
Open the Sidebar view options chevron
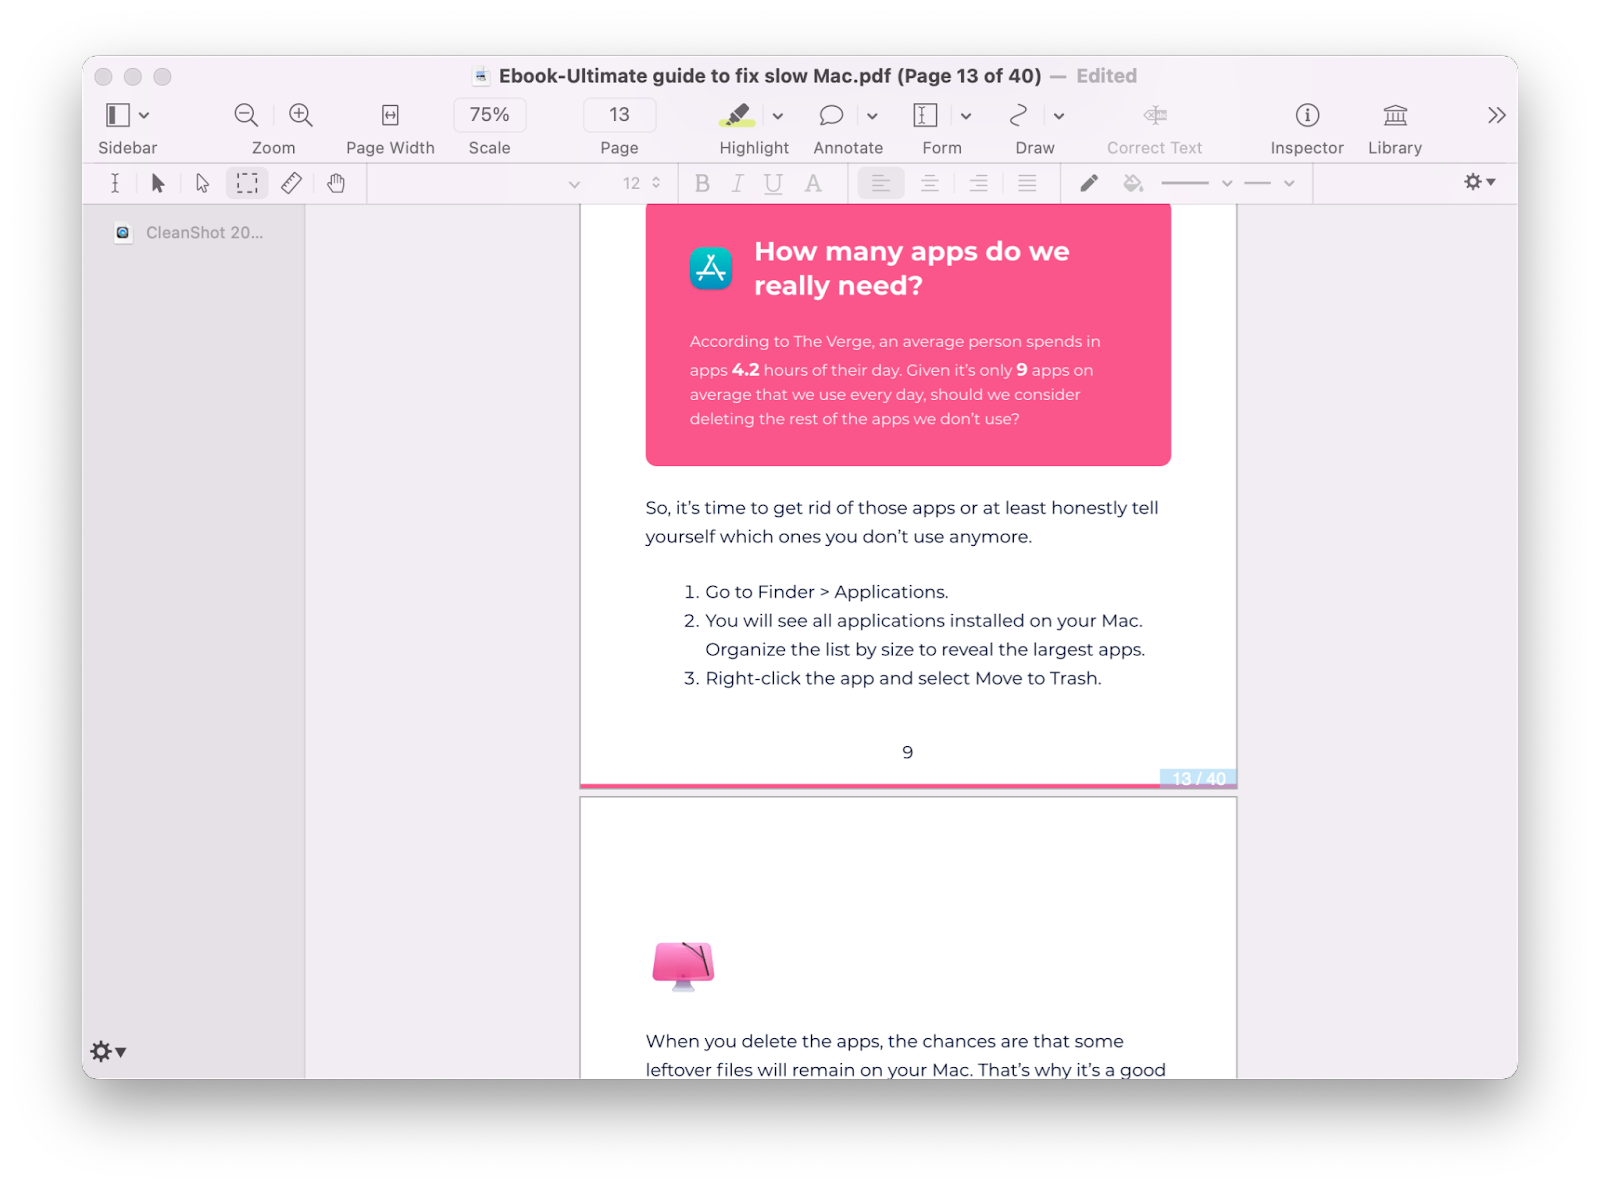pyautogui.click(x=144, y=116)
